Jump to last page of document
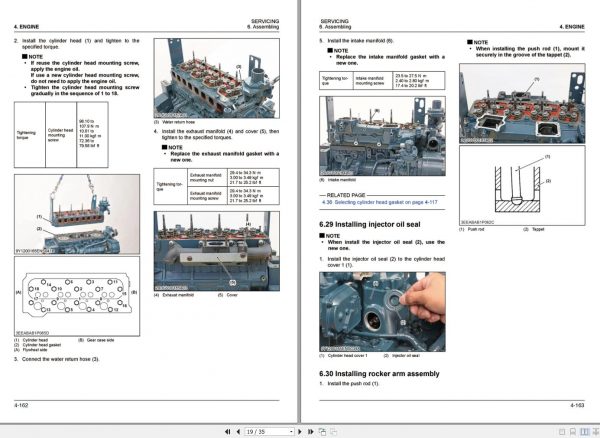 [311, 431]
